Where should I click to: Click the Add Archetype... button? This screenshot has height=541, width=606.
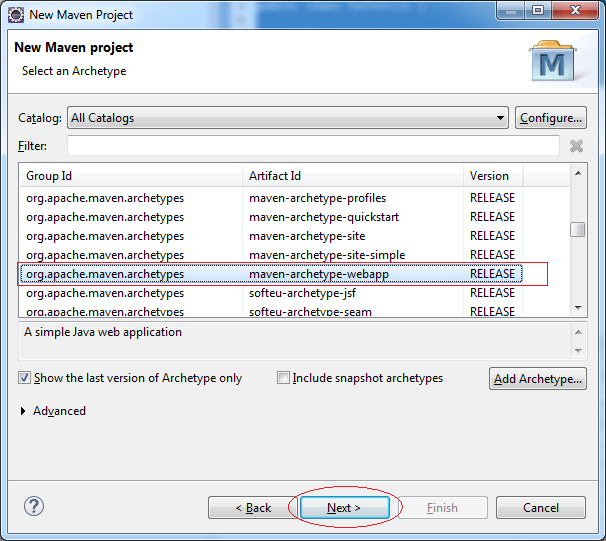tap(538, 379)
